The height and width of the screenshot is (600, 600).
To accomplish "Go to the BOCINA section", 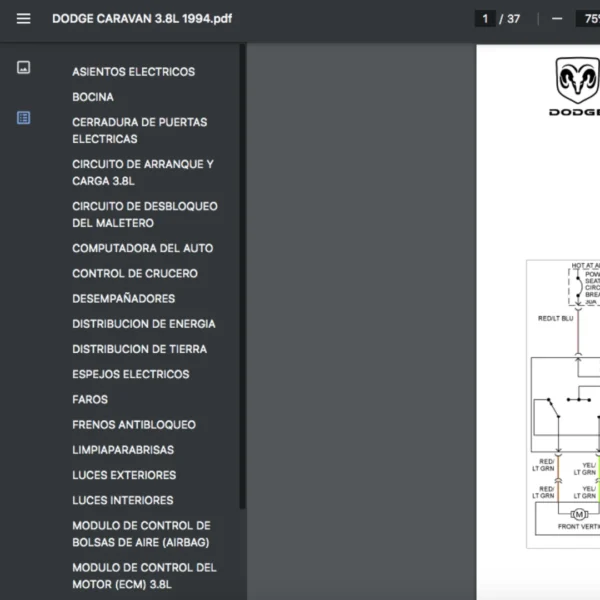I will (93, 97).
